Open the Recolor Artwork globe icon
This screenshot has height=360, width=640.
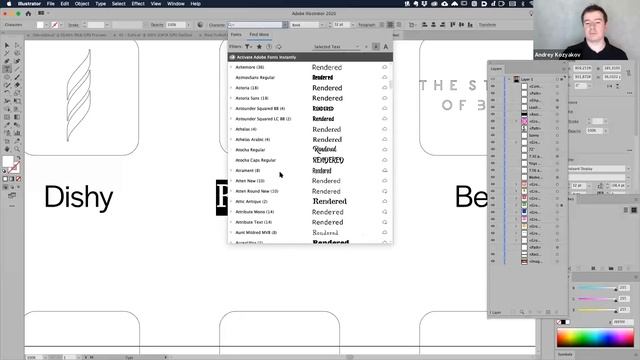[200, 25]
